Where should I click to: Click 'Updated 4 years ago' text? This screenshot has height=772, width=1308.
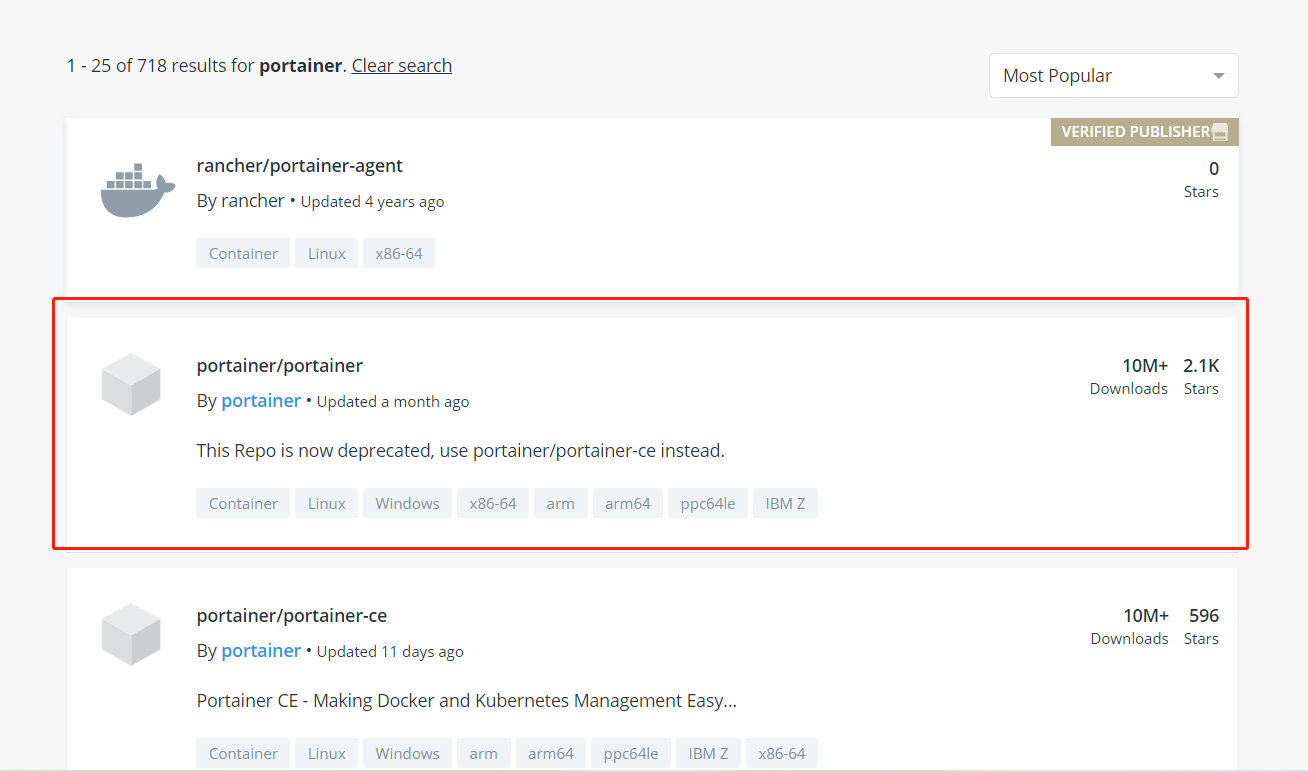(372, 202)
